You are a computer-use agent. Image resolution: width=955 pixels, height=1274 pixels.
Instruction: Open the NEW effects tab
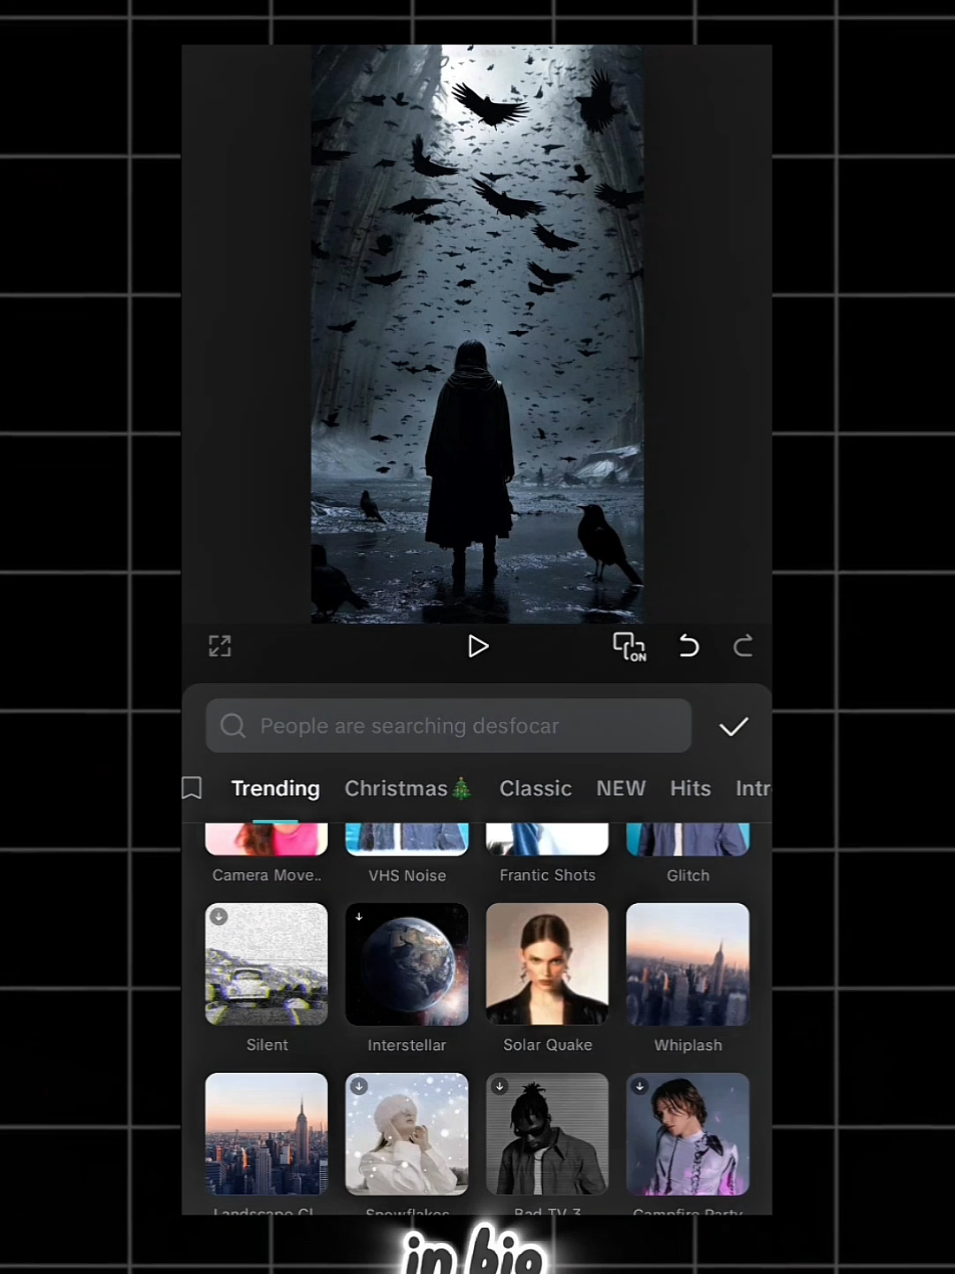[621, 788]
